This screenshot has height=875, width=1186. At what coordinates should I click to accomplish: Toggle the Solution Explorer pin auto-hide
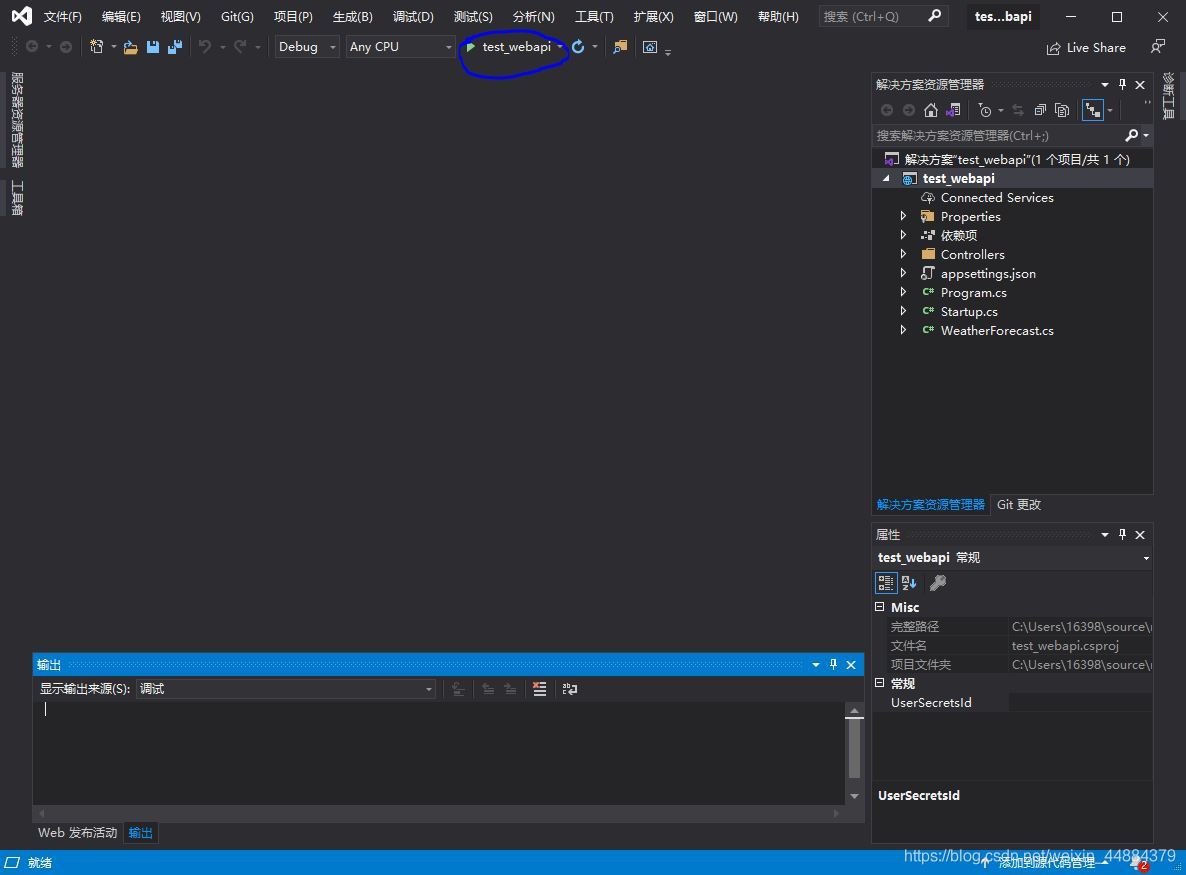coord(1122,84)
